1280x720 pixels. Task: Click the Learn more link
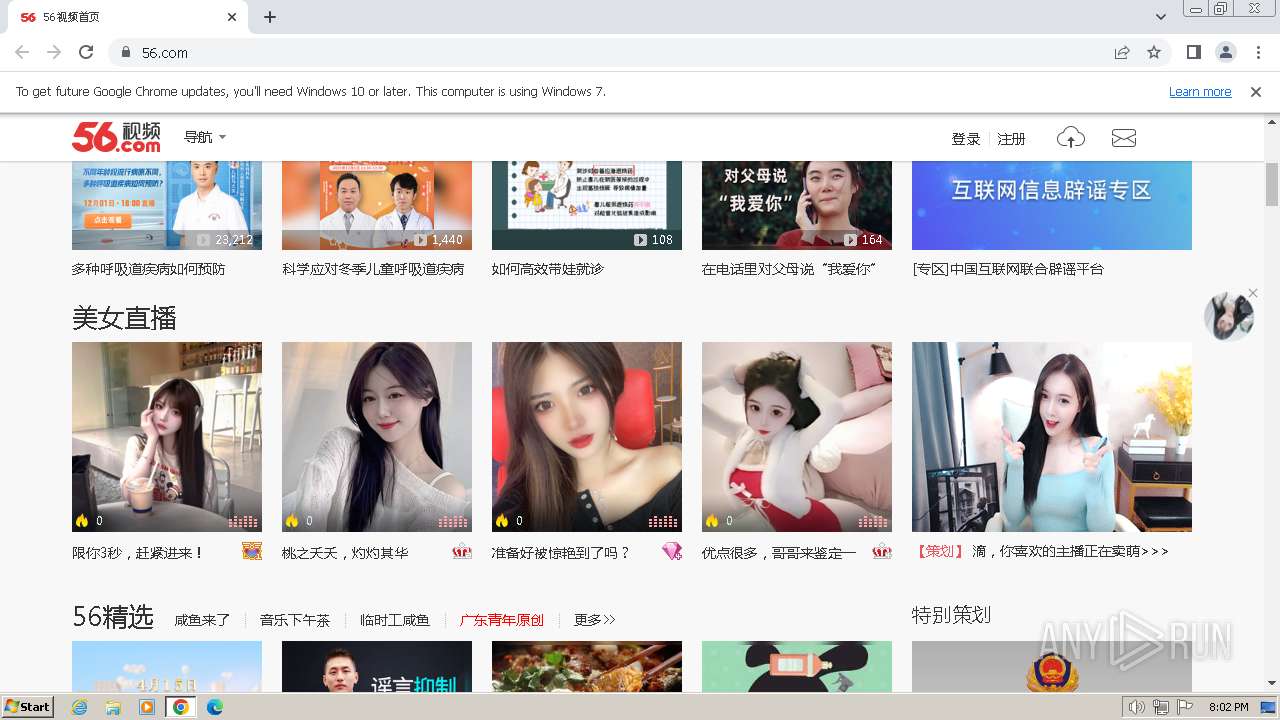pos(1200,91)
